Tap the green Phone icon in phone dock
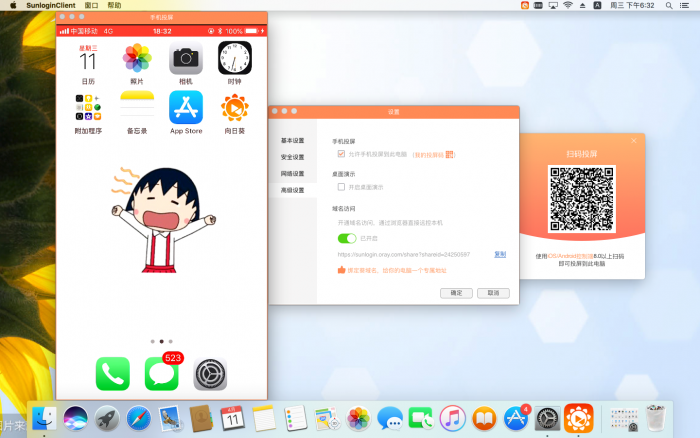Viewport: 700px width, 438px height. pos(112,374)
